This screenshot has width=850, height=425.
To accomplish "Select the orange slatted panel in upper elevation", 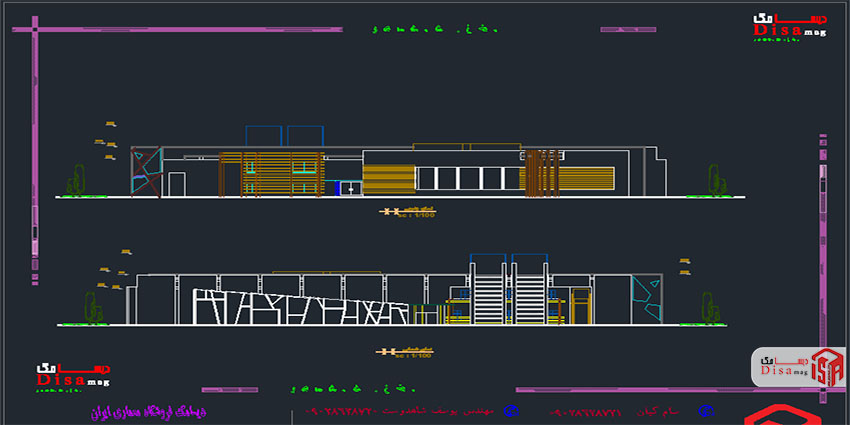I will click(x=387, y=179).
